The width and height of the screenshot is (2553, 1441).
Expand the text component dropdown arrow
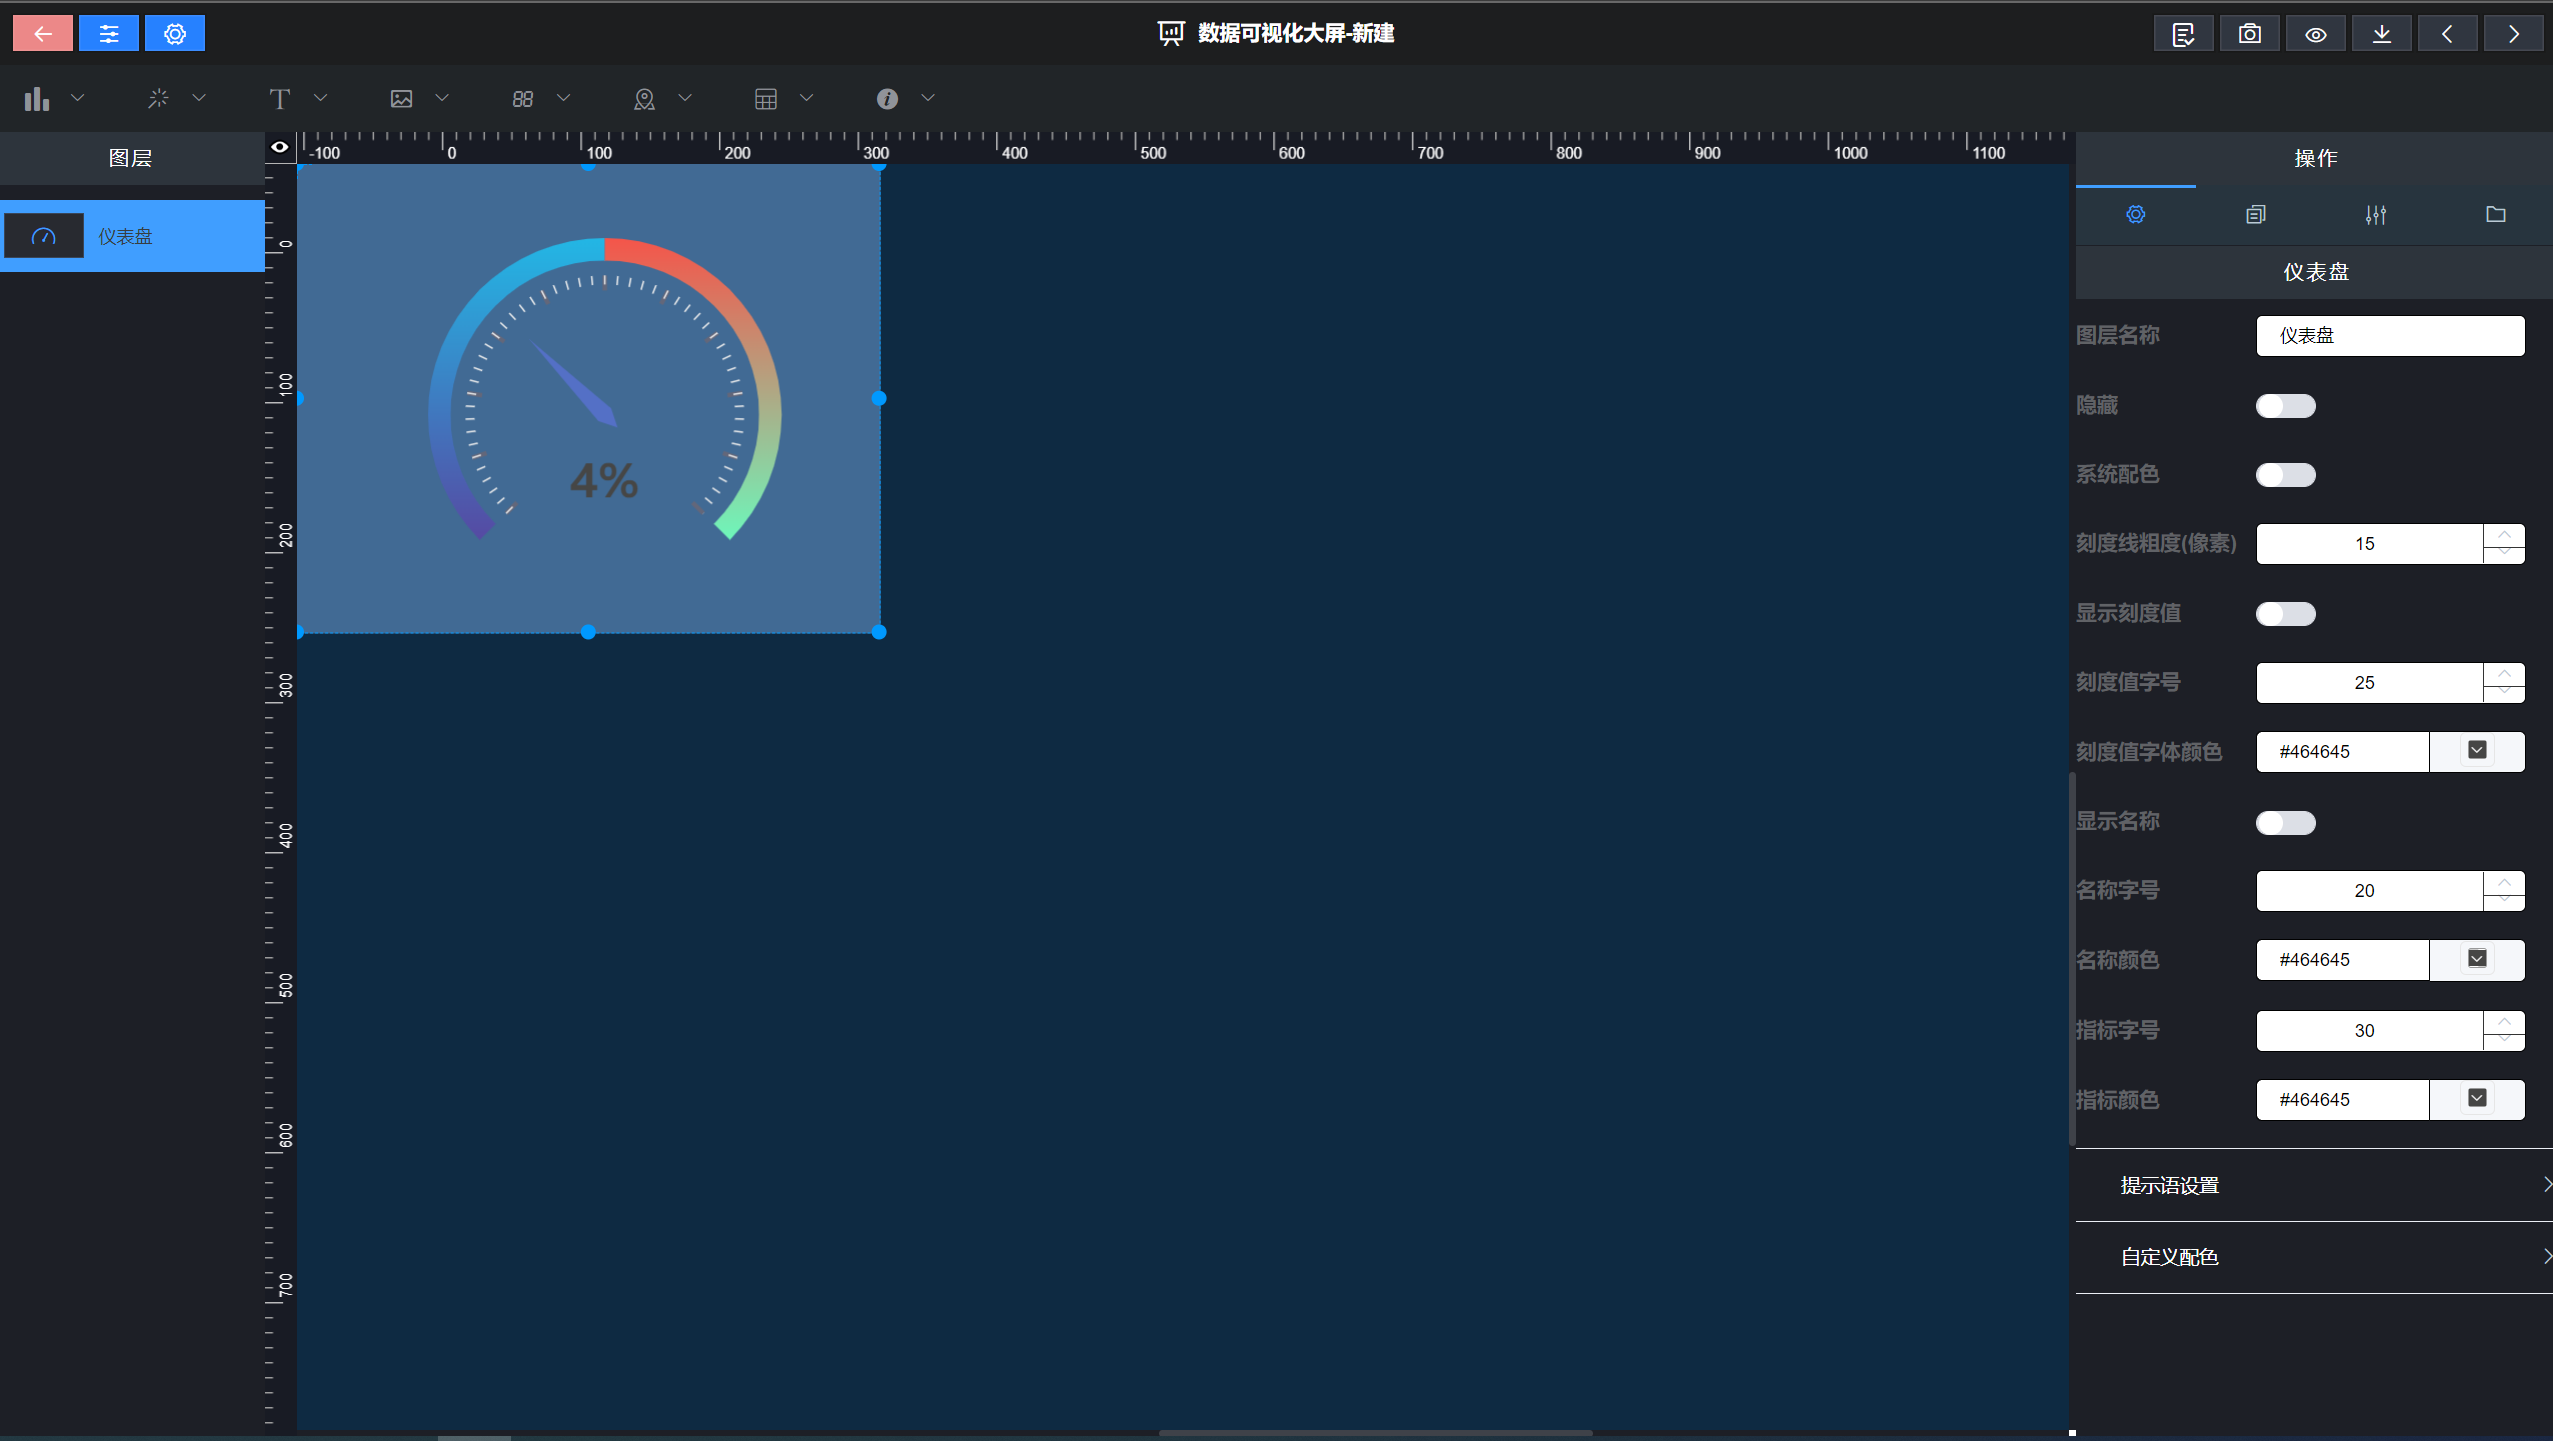[x=320, y=97]
